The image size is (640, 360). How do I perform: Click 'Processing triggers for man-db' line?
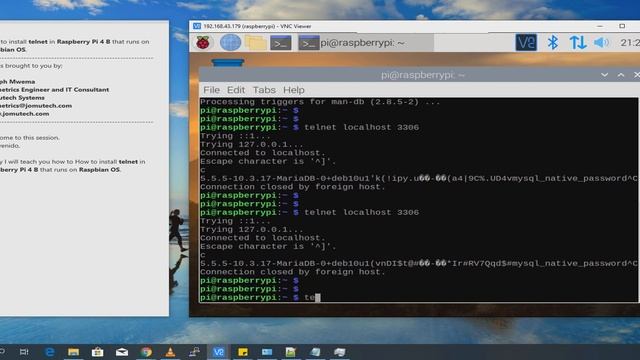click(x=320, y=102)
